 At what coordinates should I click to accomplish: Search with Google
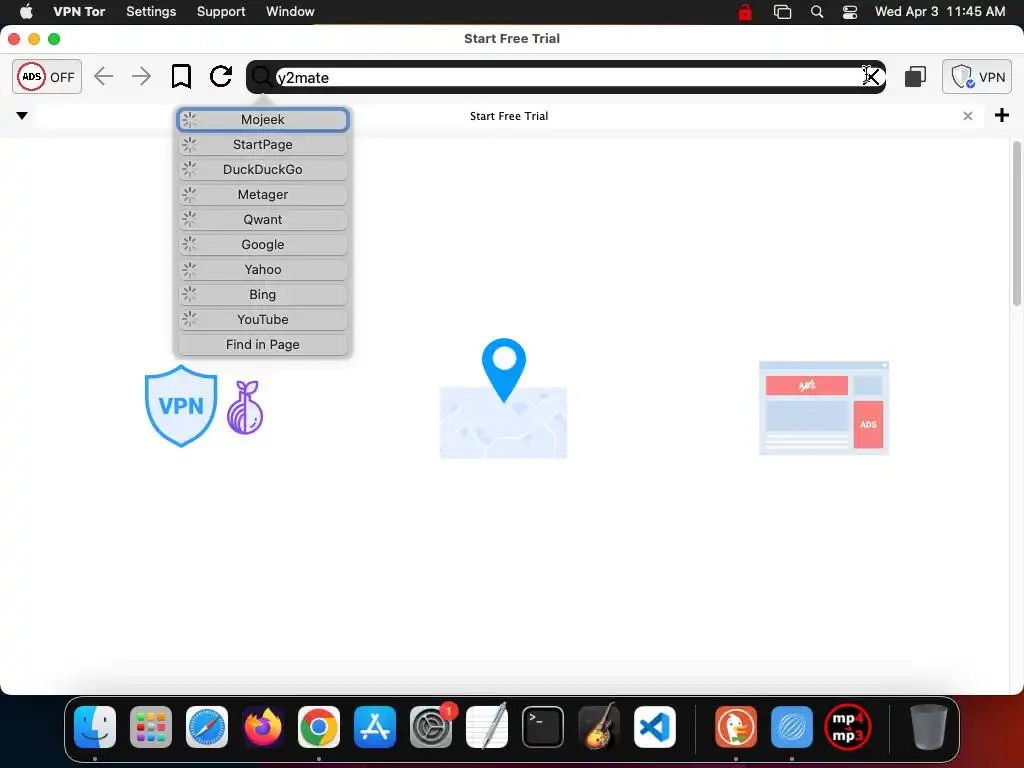[x=263, y=244]
